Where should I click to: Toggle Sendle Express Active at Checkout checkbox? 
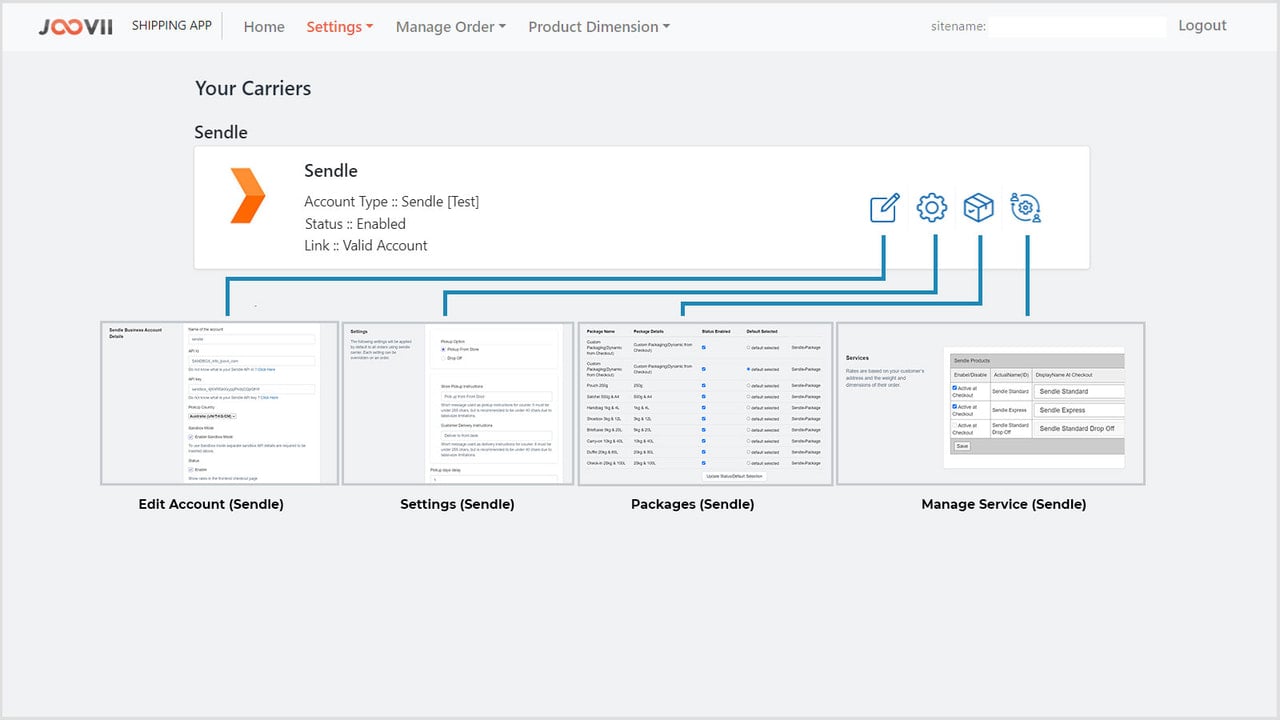pyautogui.click(x=956, y=407)
